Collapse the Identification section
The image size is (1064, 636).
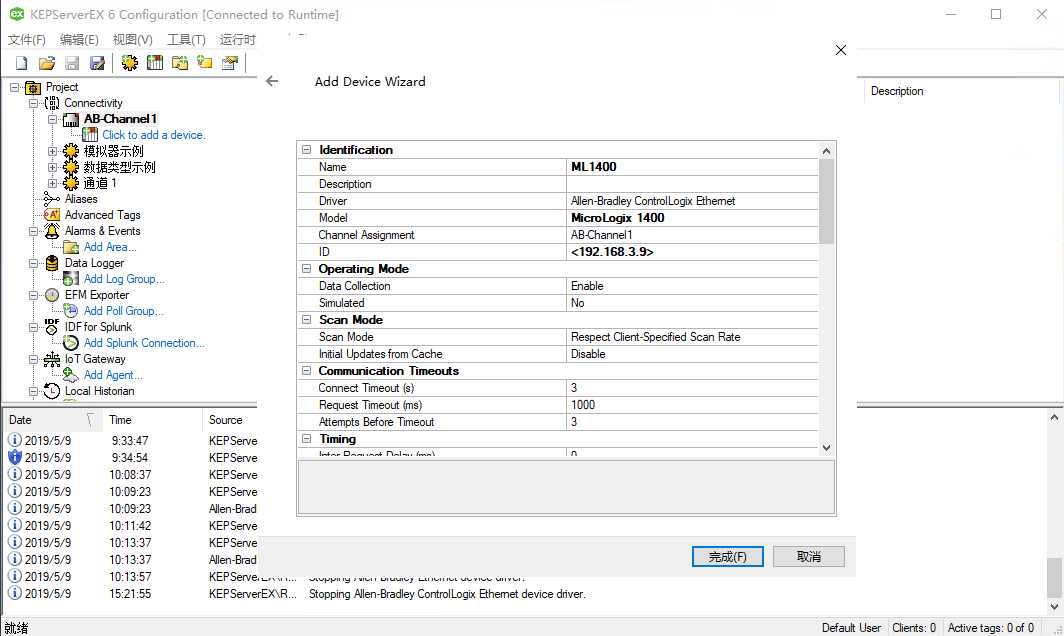point(306,149)
